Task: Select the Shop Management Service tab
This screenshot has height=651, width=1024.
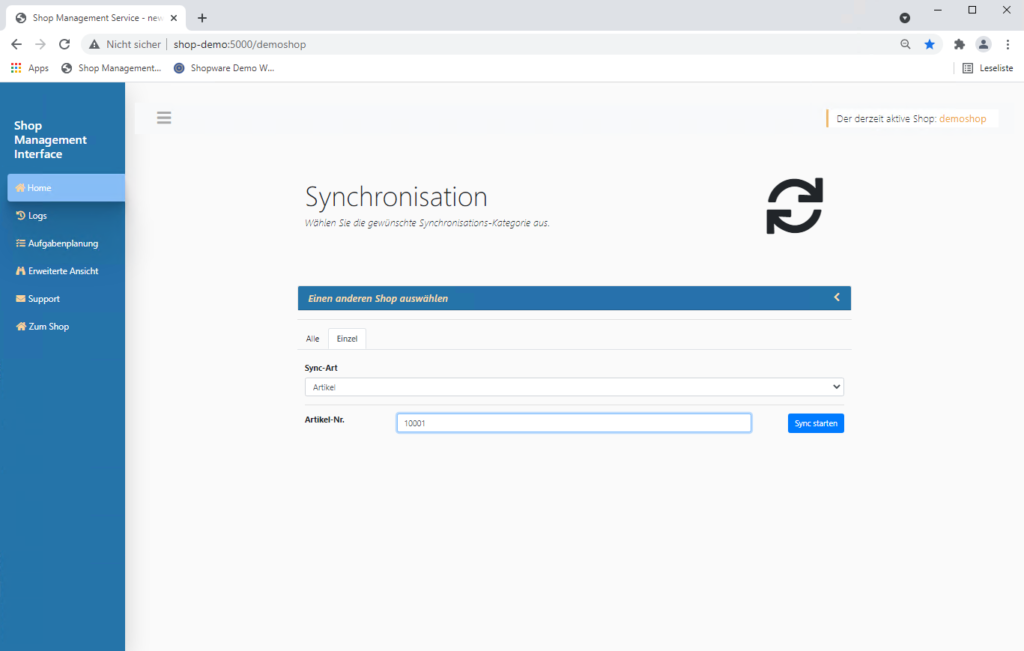Action: tap(96, 18)
